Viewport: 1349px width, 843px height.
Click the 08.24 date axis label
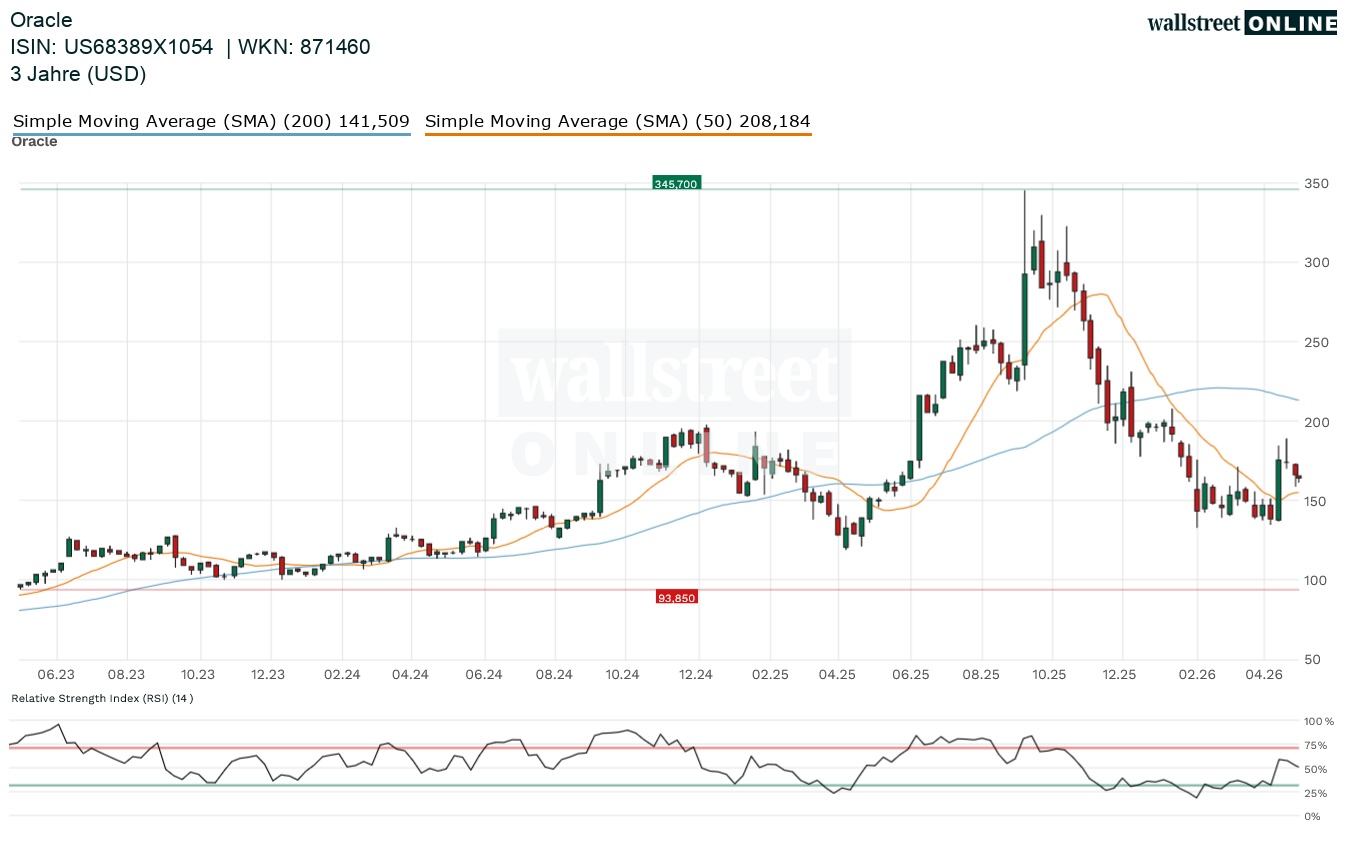[x=554, y=675]
